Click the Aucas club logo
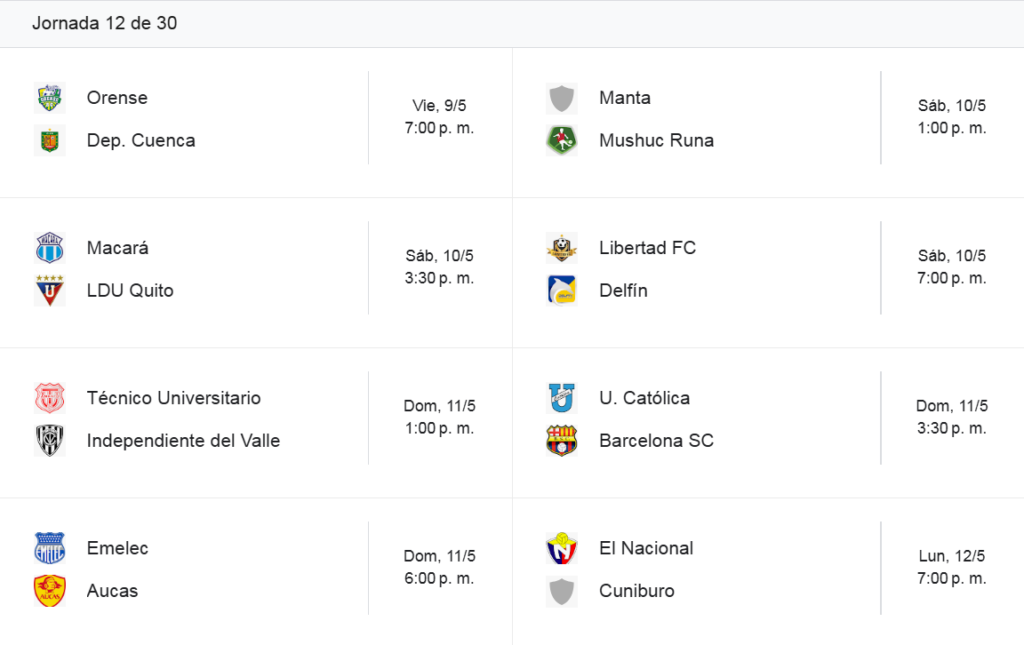Viewport: 1024px width, 645px height. (x=50, y=591)
